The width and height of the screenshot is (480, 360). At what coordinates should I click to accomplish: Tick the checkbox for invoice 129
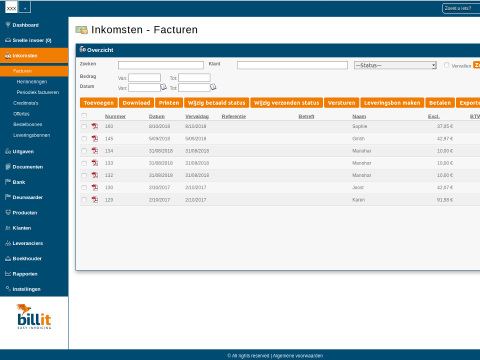point(84,200)
